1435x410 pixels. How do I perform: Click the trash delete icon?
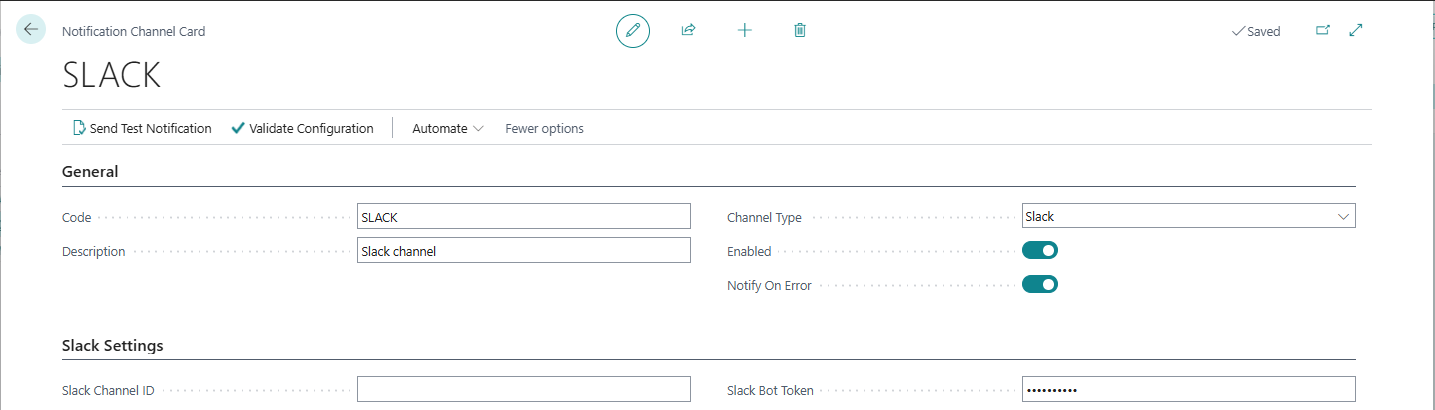pos(800,31)
